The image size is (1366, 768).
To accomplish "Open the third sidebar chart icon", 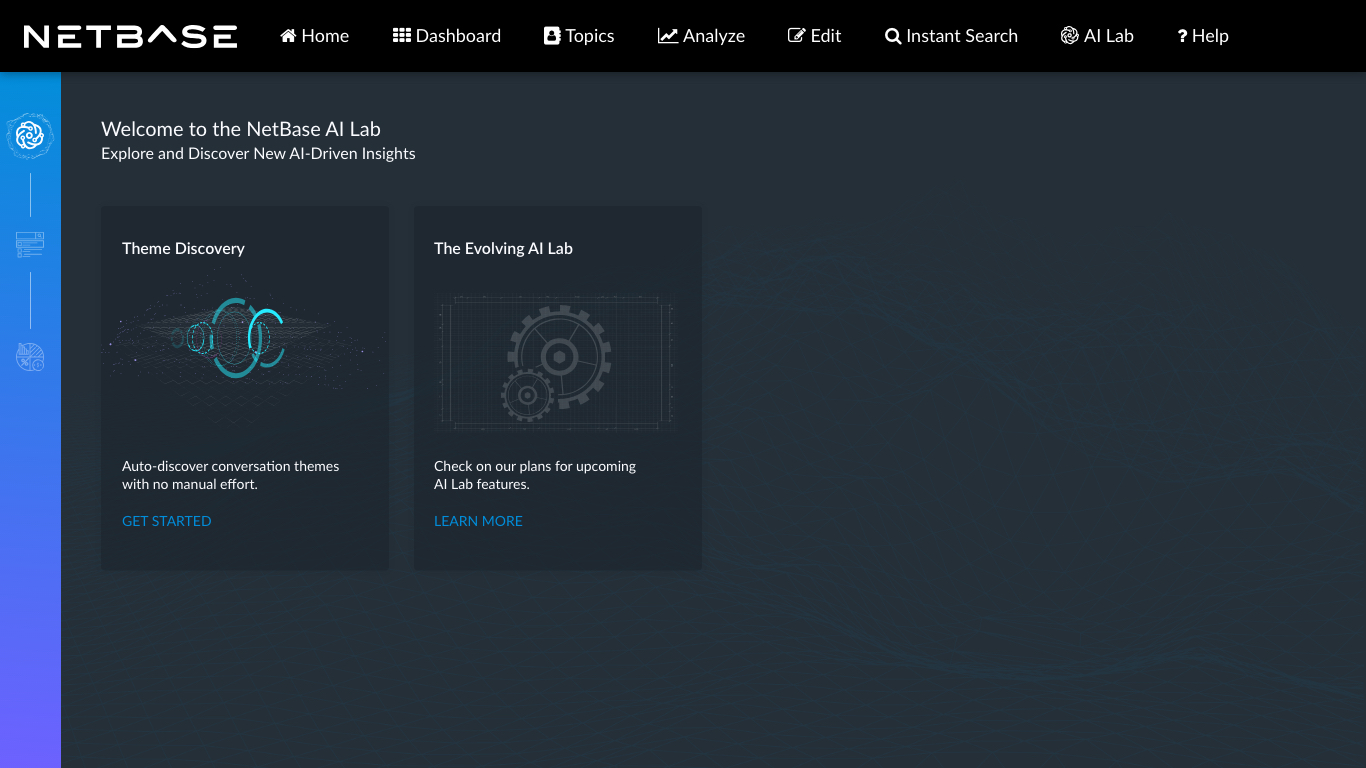I will 30,357.
